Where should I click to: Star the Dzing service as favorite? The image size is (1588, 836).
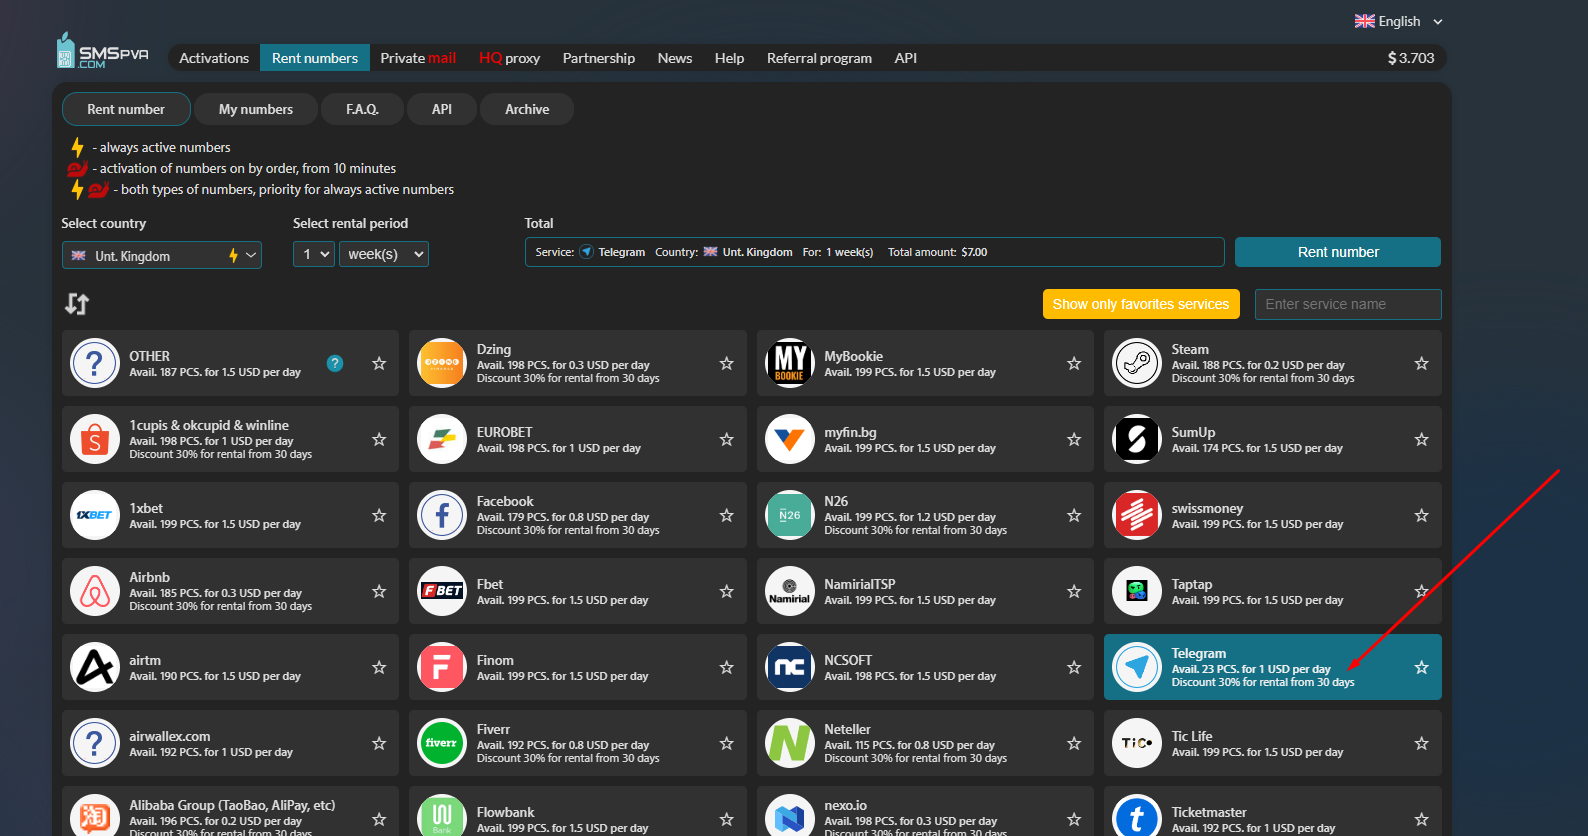click(727, 363)
